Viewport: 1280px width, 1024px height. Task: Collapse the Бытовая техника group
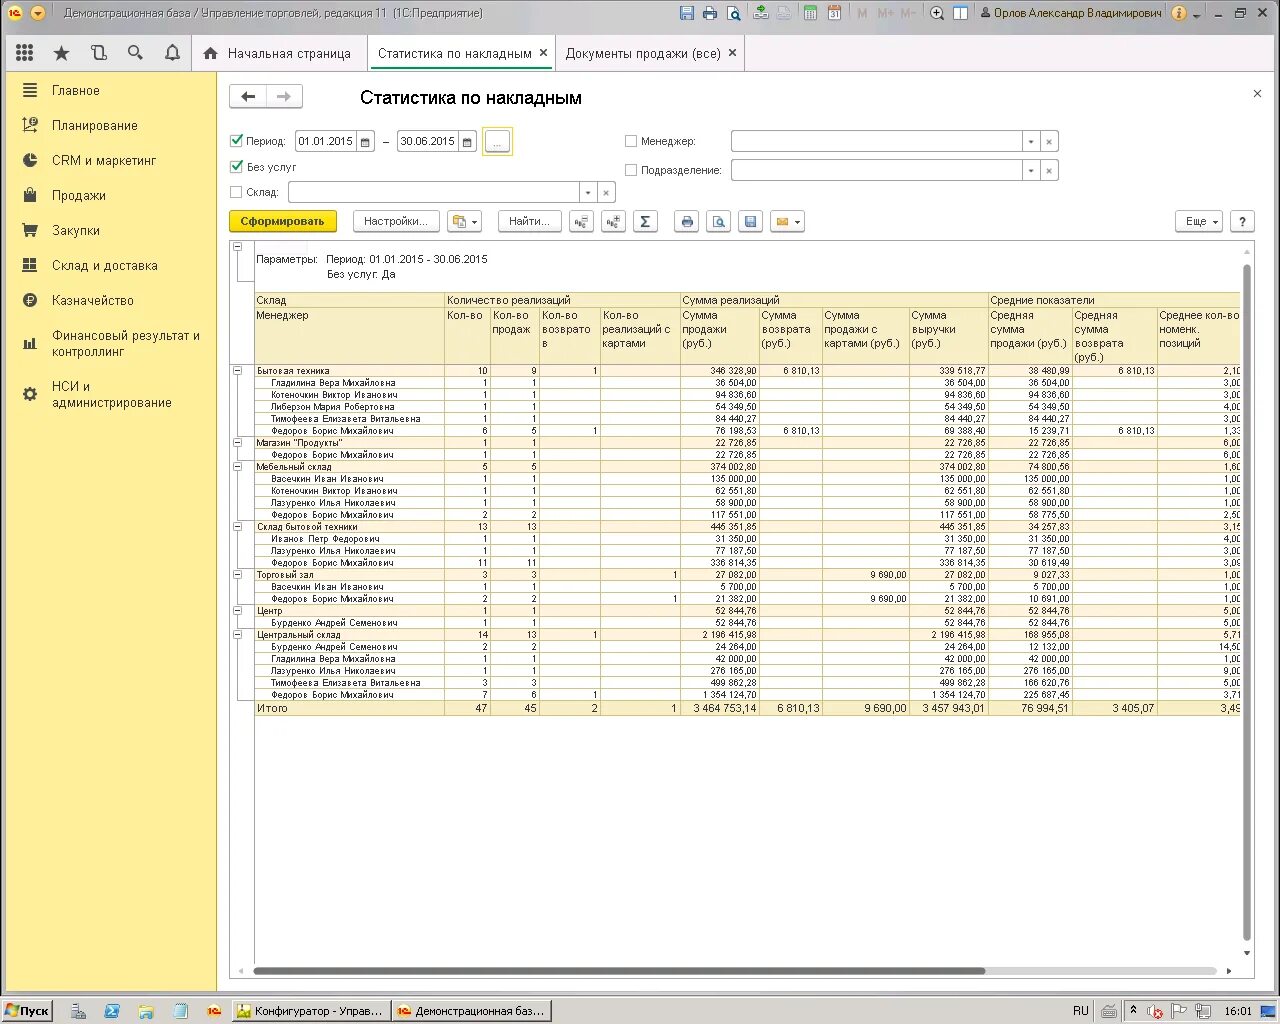238,371
